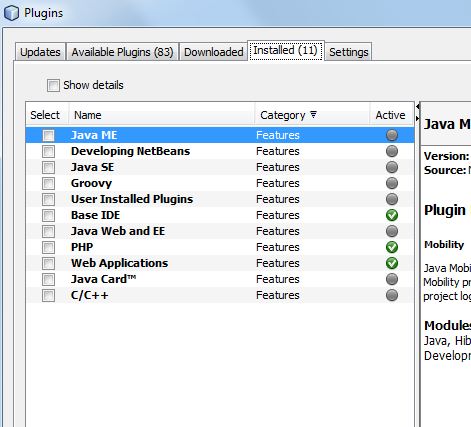Click inactive status icon for Groovy

pos(392,183)
